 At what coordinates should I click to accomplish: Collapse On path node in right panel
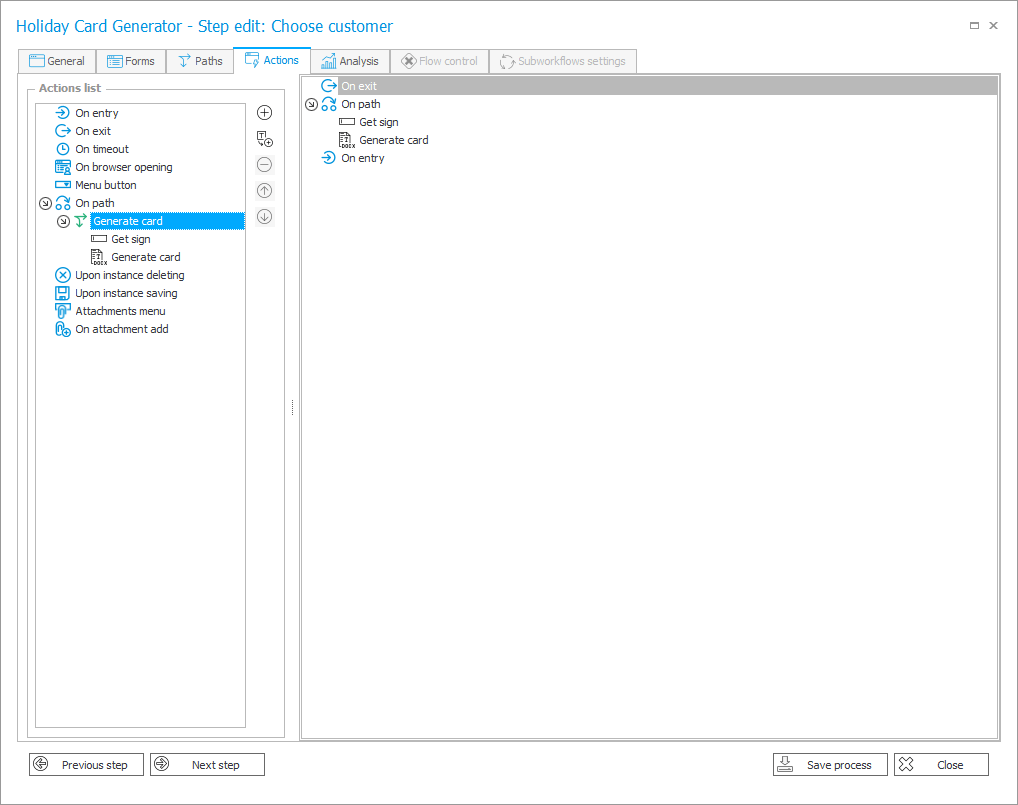[312, 104]
